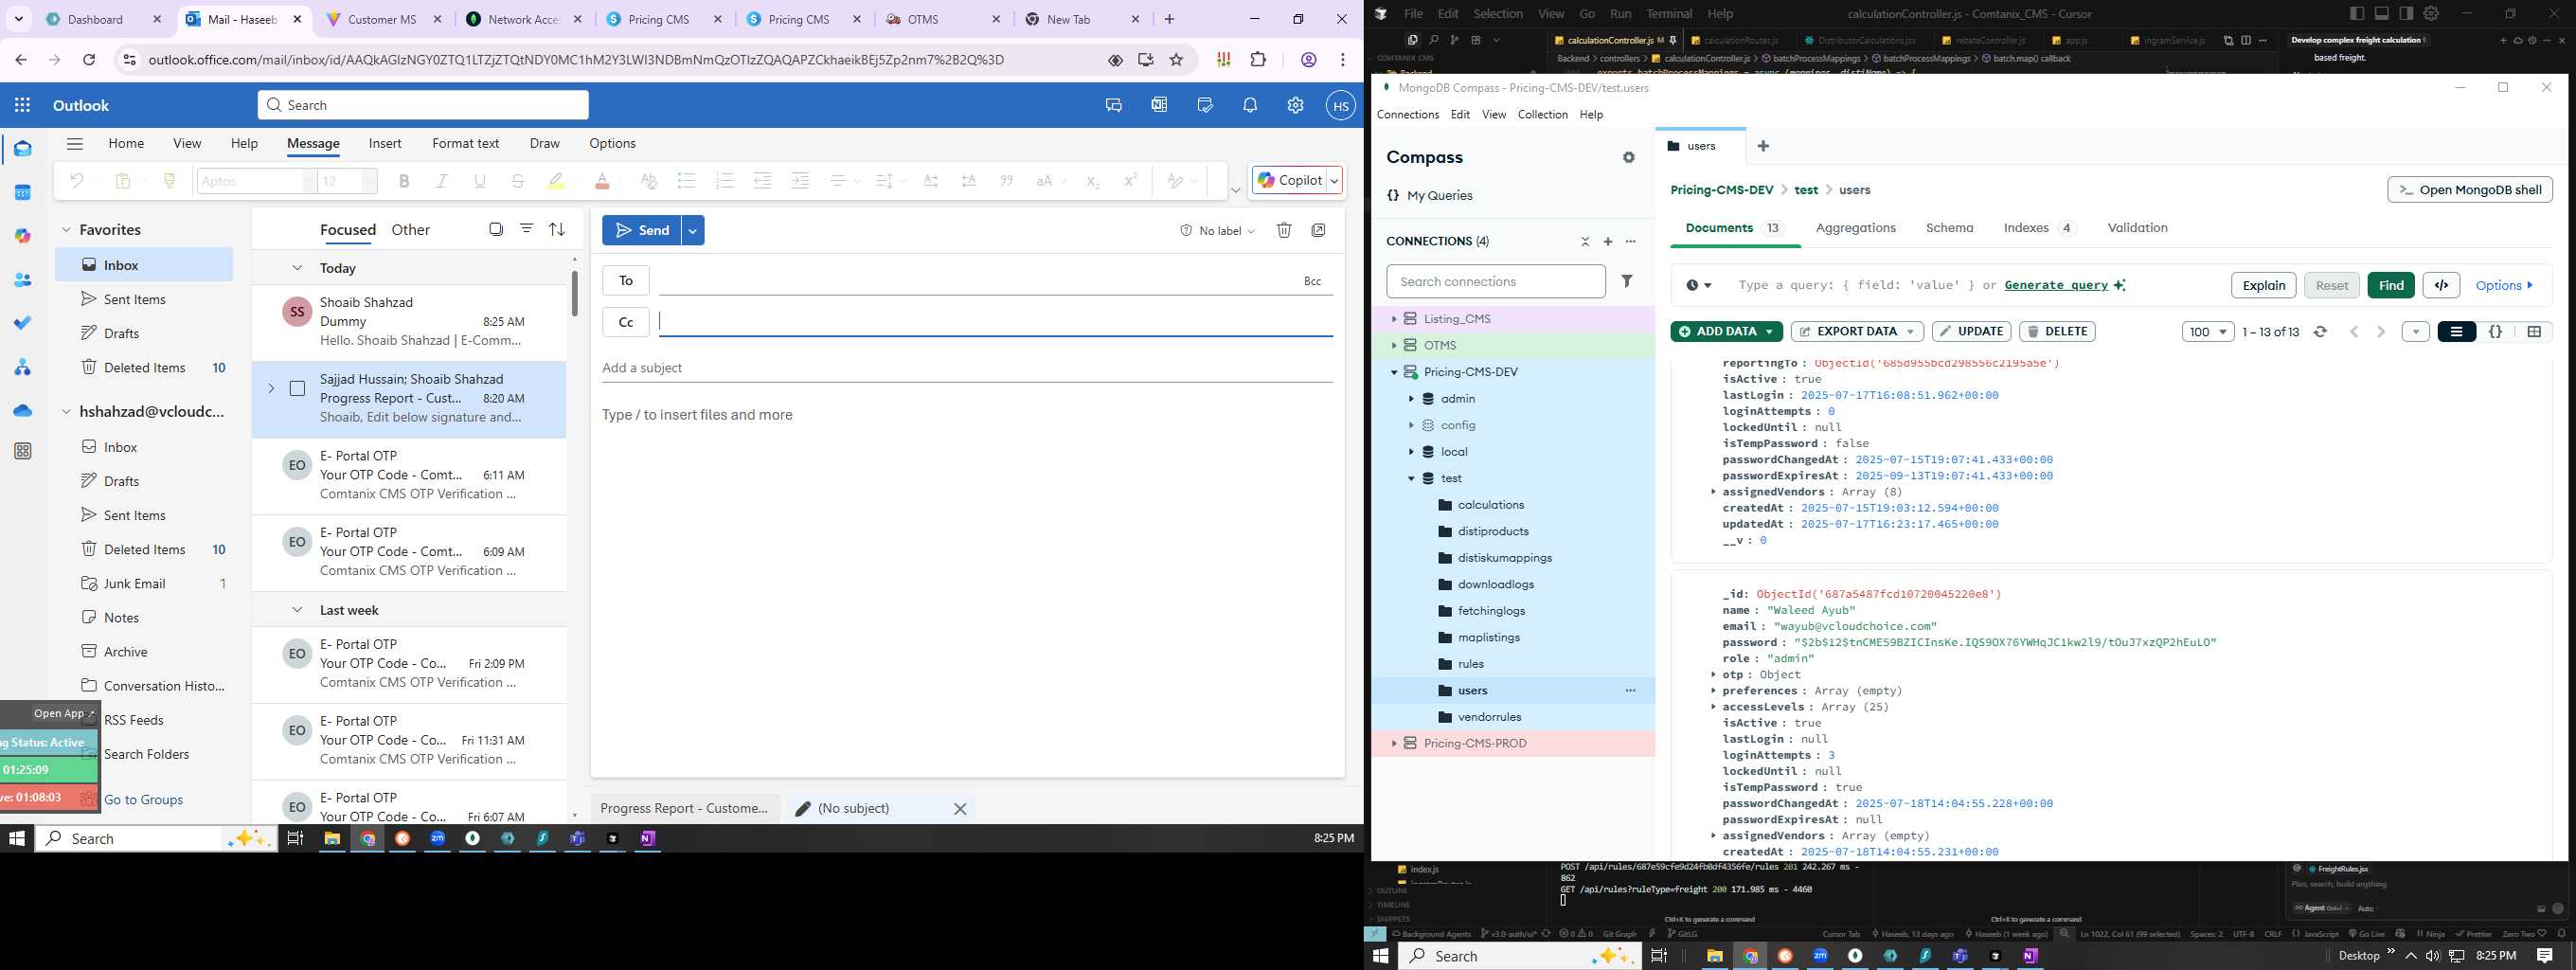This screenshot has width=2576, height=970.
Task: Open the Calendar icon in Outlook sidebar
Action: pyautogui.click(x=23, y=192)
